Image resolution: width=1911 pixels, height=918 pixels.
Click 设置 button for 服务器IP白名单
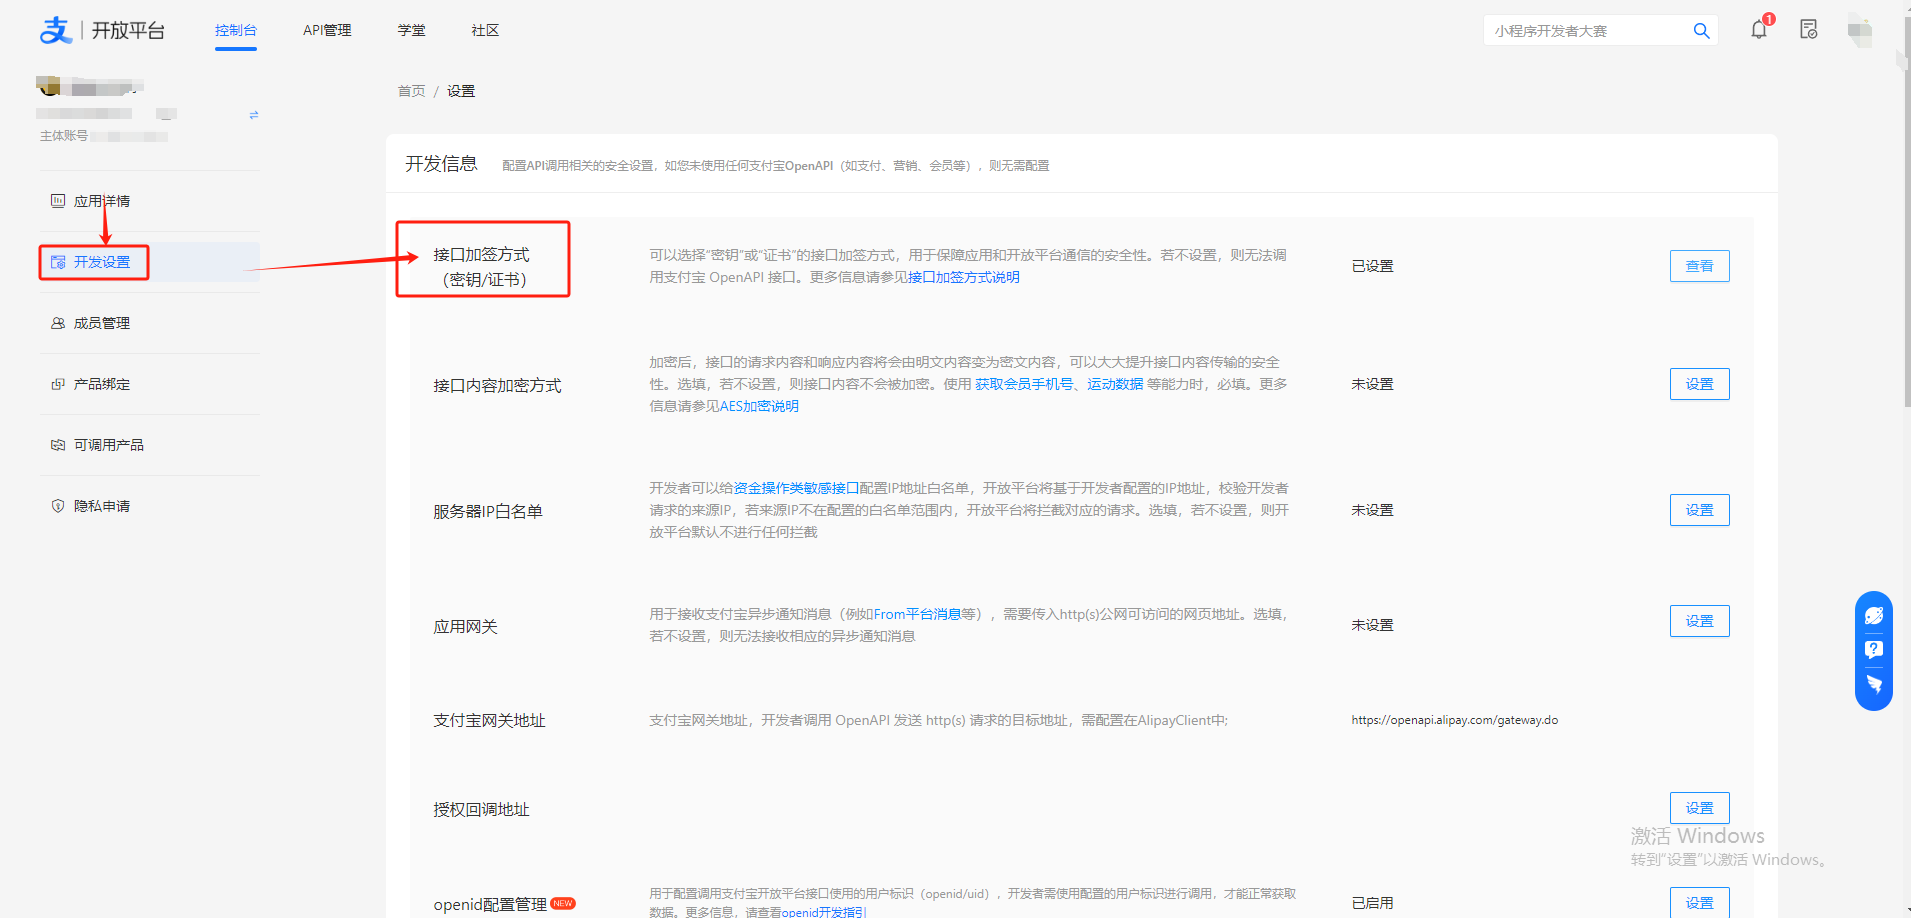[1699, 510]
